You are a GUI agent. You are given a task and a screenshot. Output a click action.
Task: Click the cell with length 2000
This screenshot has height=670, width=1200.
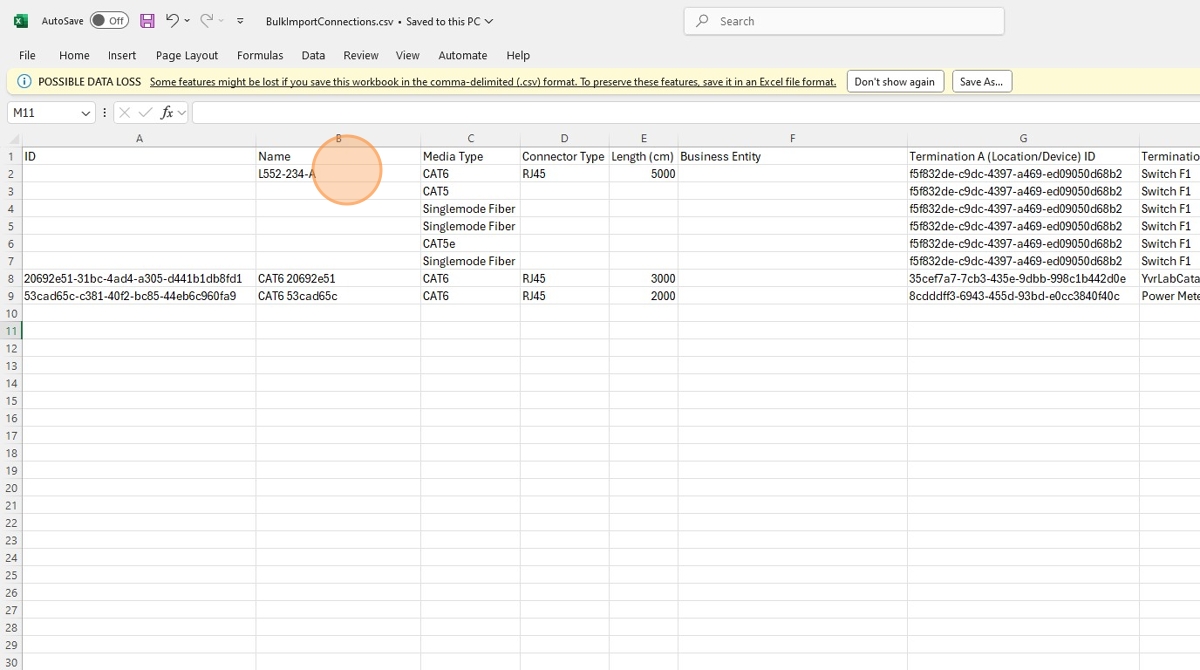point(643,296)
